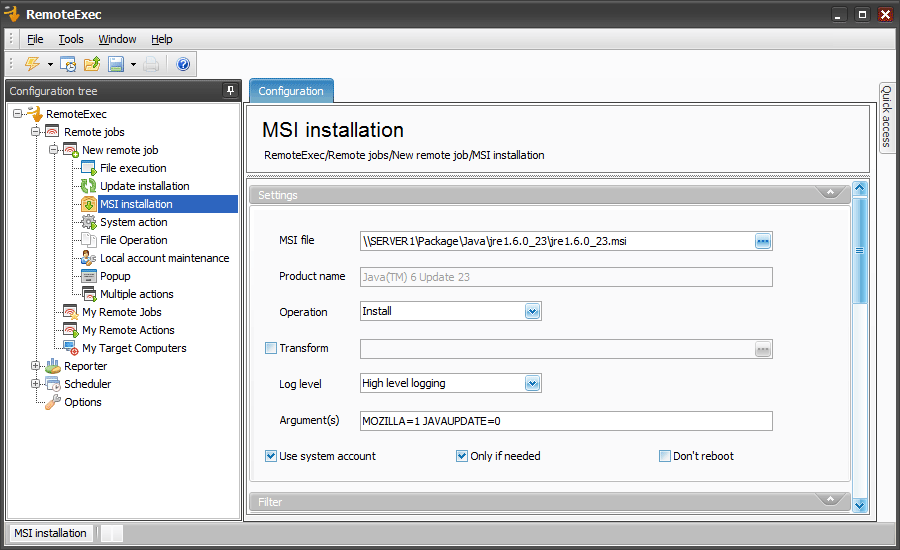Open the File menu
Screen dimensions: 900x550
[35, 39]
